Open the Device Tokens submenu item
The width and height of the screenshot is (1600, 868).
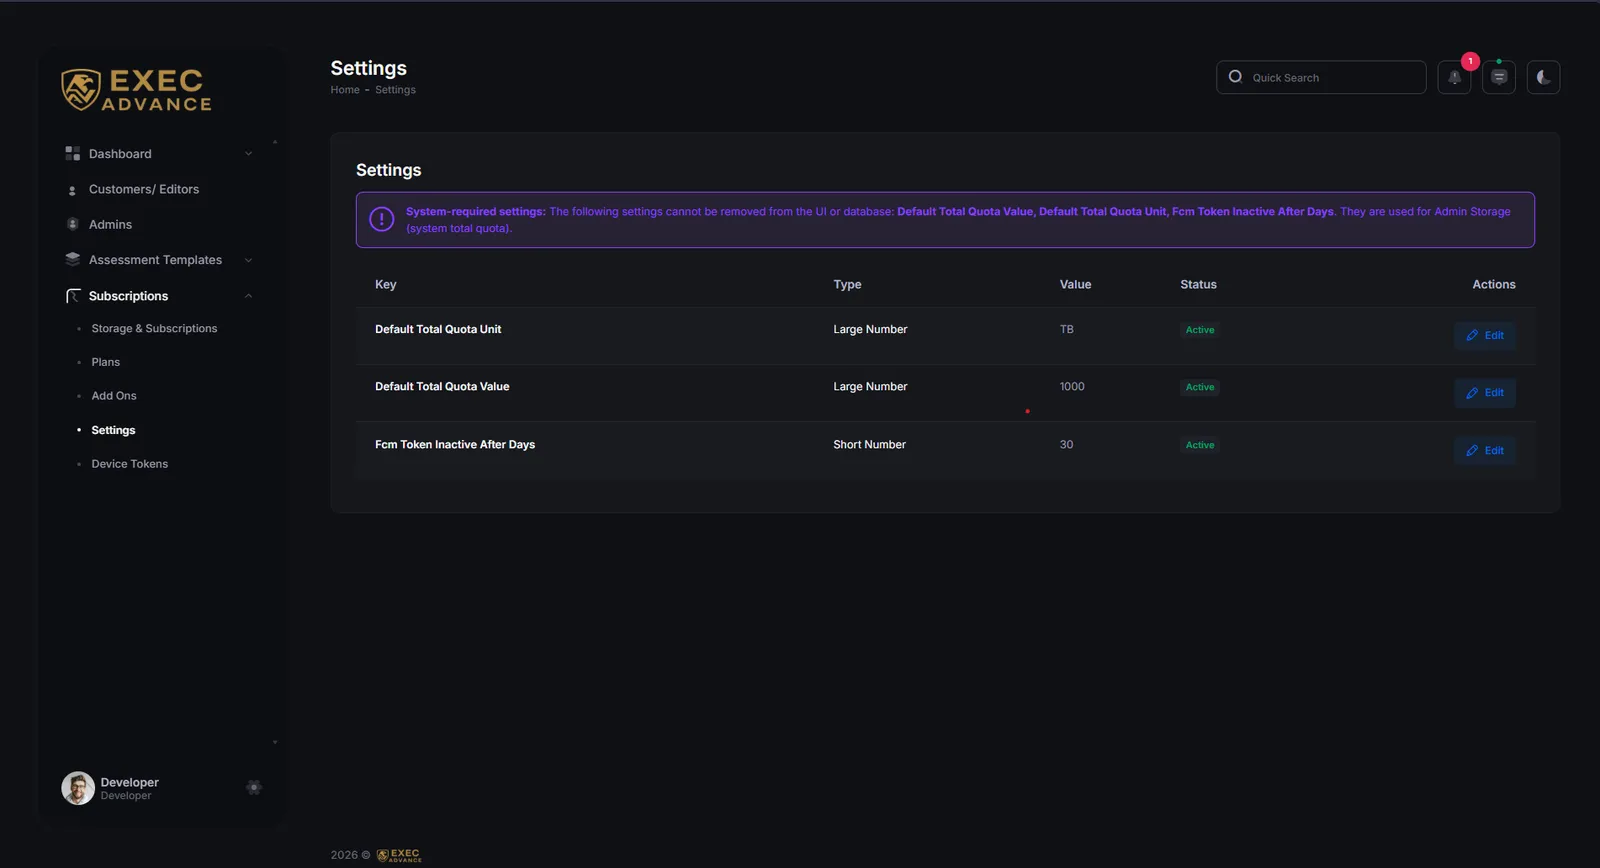pos(130,464)
